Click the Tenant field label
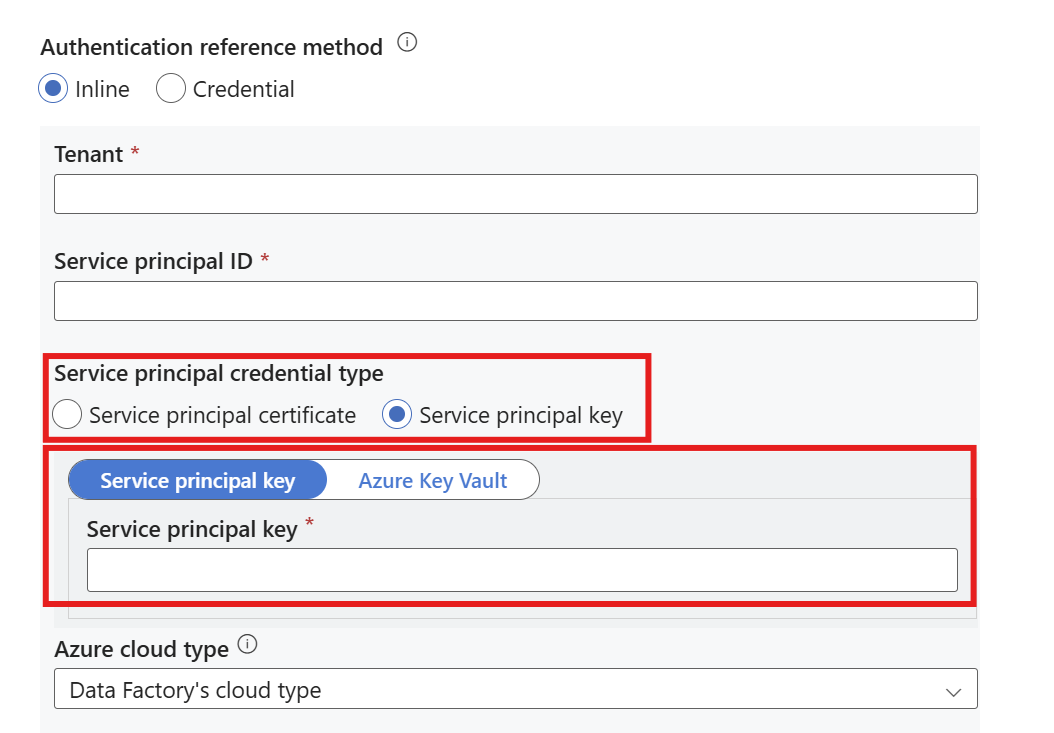 click(88, 154)
